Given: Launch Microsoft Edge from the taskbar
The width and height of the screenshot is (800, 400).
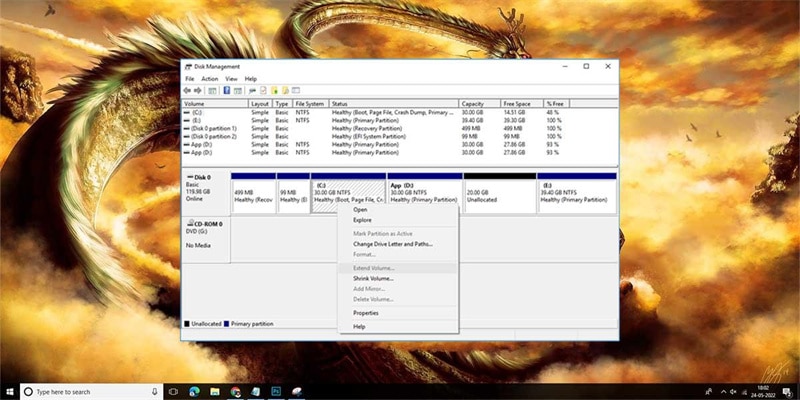Looking at the screenshot, I should tap(194, 392).
